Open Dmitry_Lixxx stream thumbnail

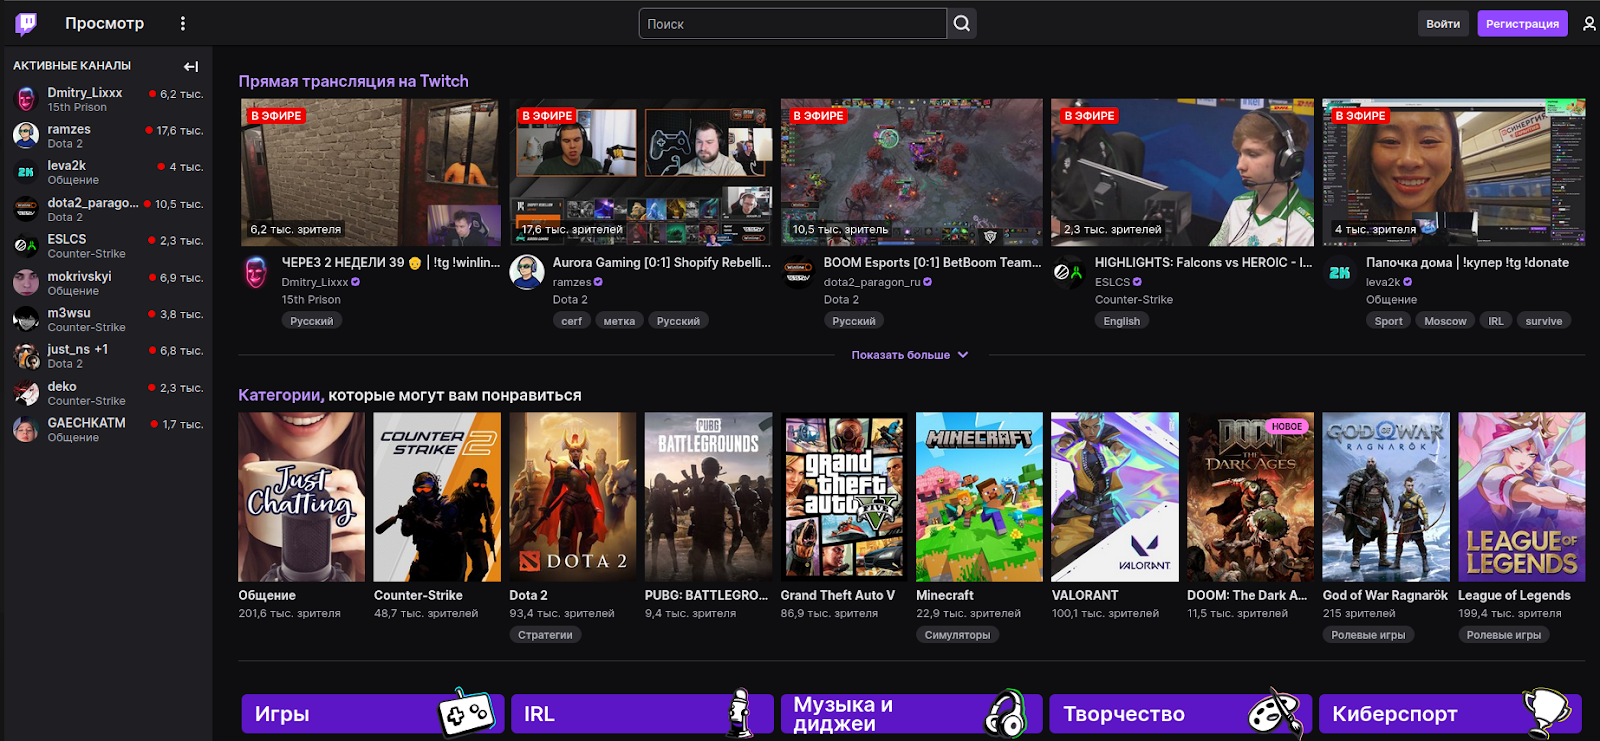371,172
